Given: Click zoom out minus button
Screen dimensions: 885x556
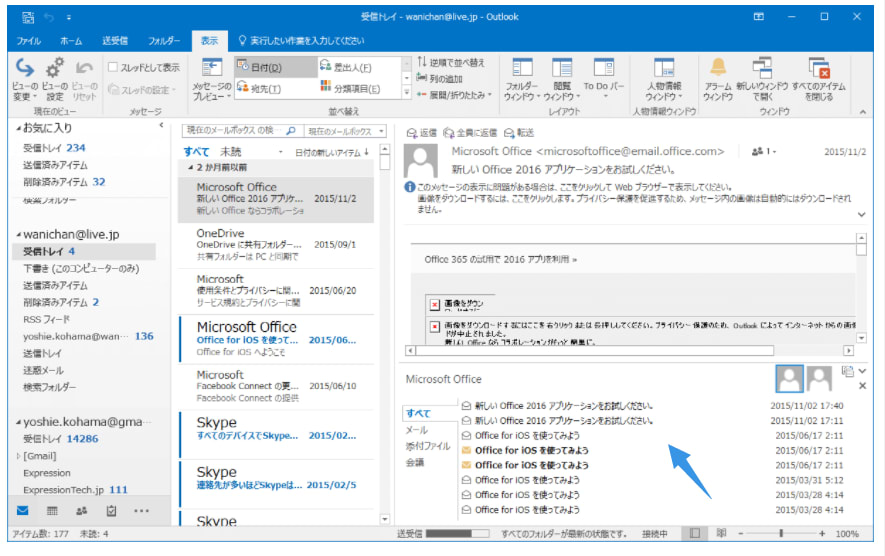Looking at the screenshot, I should (x=741, y=533).
